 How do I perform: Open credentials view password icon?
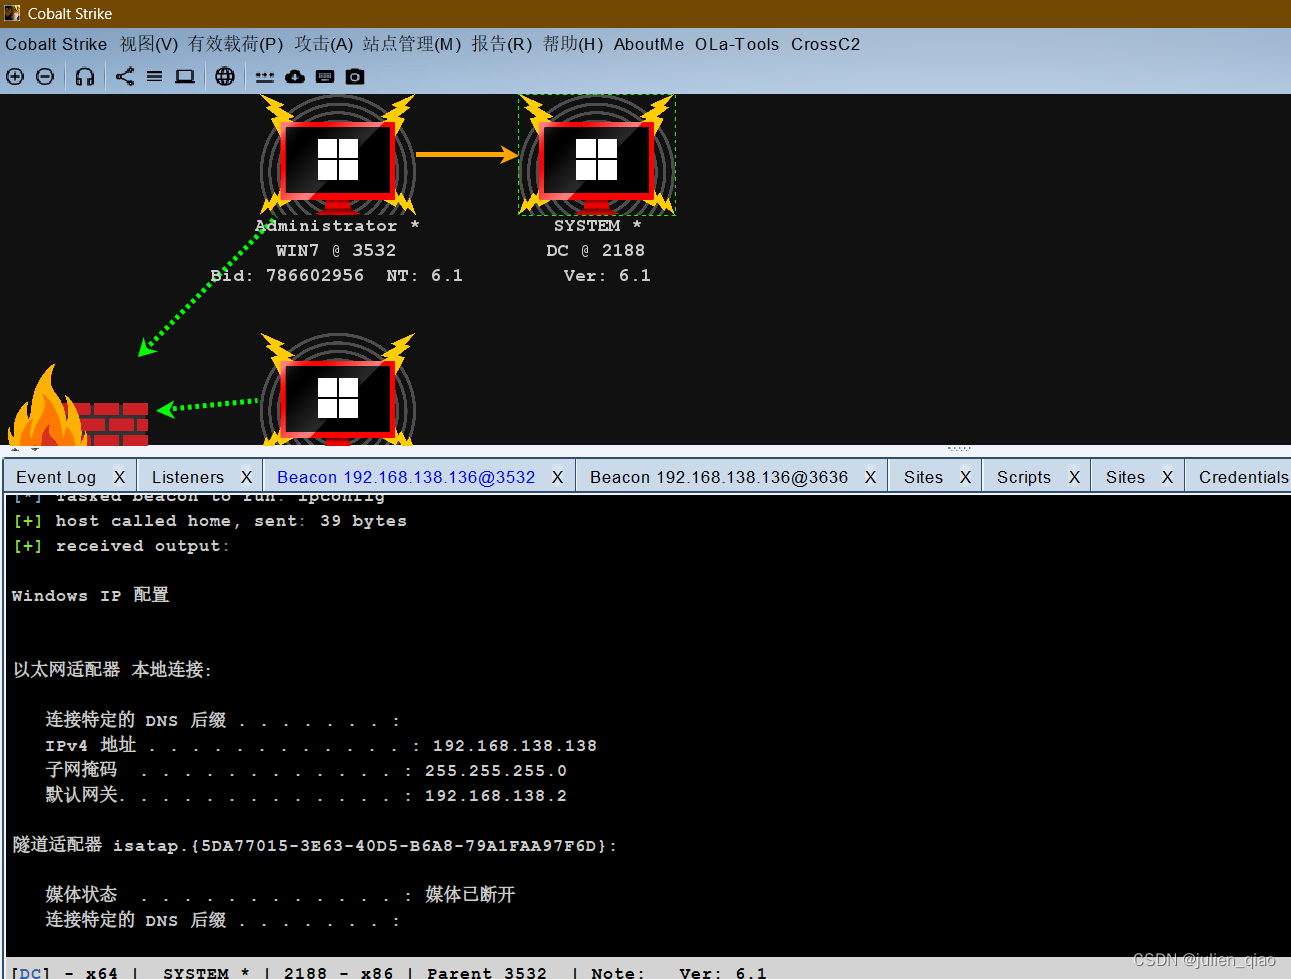[265, 77]
